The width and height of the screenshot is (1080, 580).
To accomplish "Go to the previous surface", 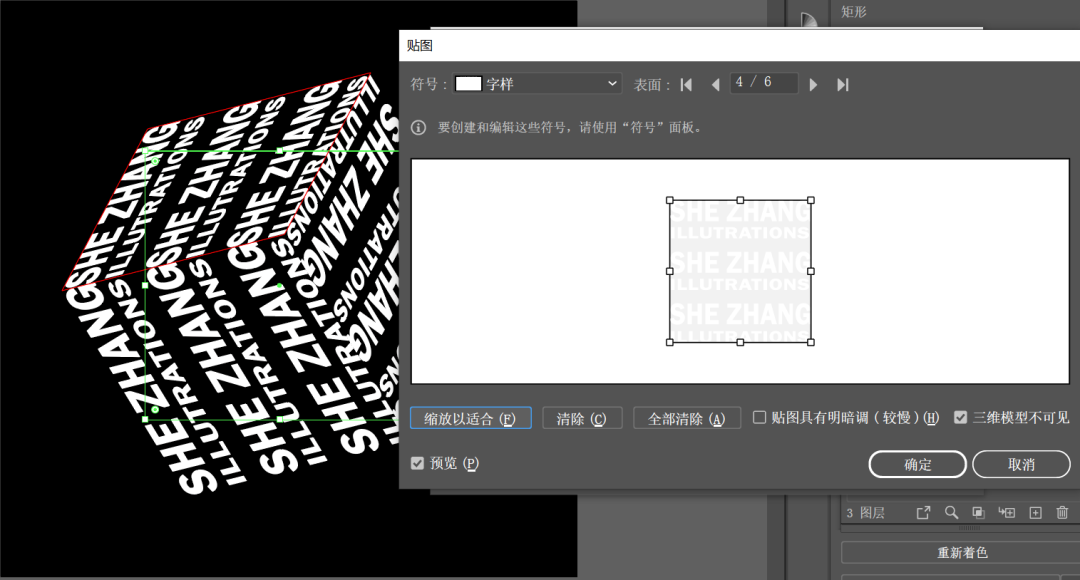I will coord(715,85).
